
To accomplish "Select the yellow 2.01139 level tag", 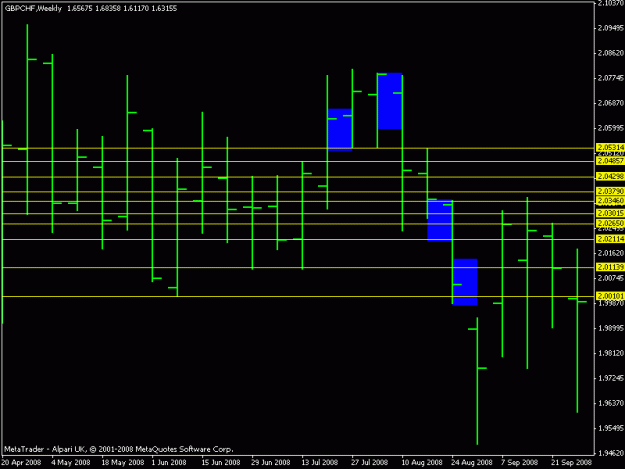I will coord(610,267).
